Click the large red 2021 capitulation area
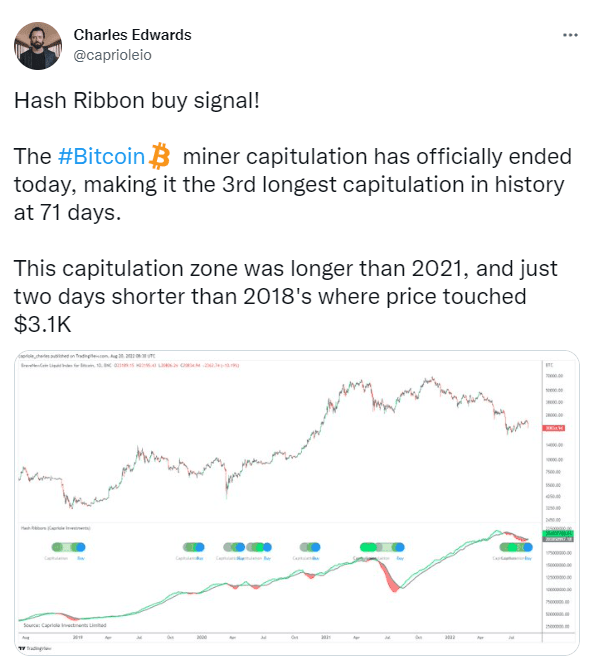The image size is (590, 668). point(393,579)
